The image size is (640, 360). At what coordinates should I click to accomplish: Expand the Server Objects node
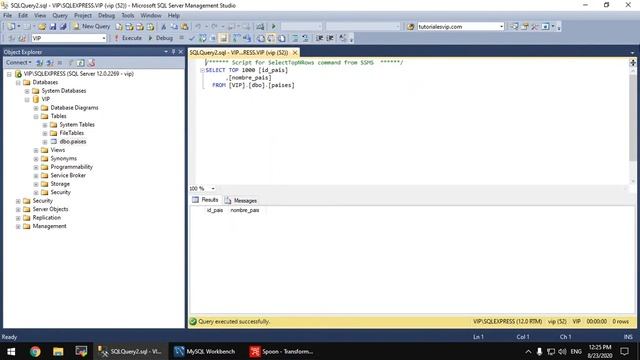click(18, 209)
